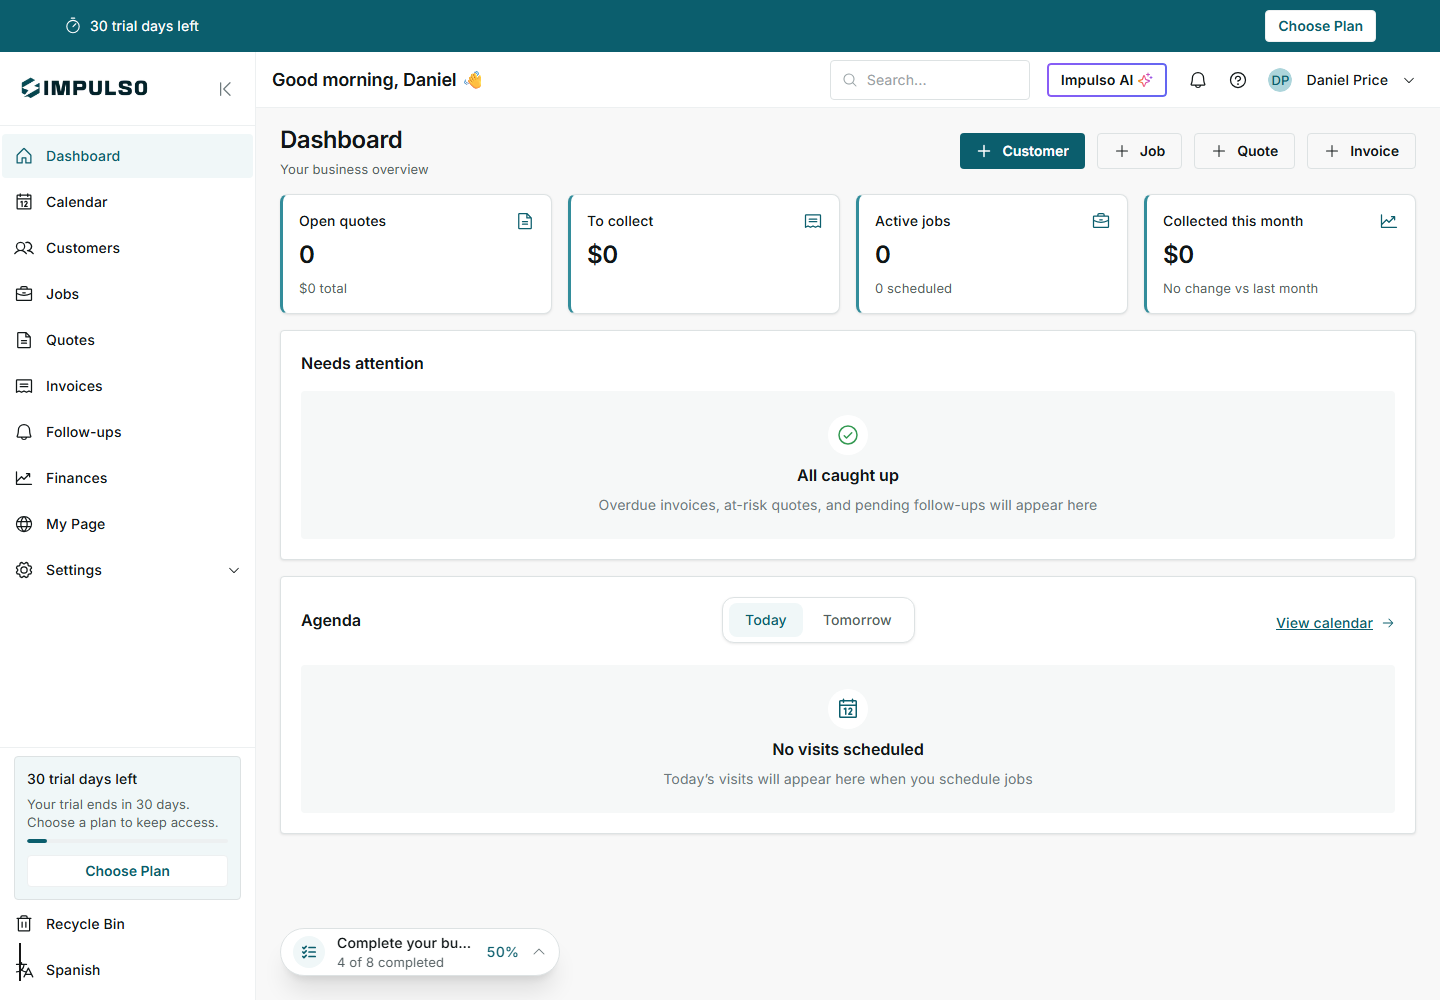Create a new Job
The height and width of the screenshot is (1000, 1440).
(1139, 151)
